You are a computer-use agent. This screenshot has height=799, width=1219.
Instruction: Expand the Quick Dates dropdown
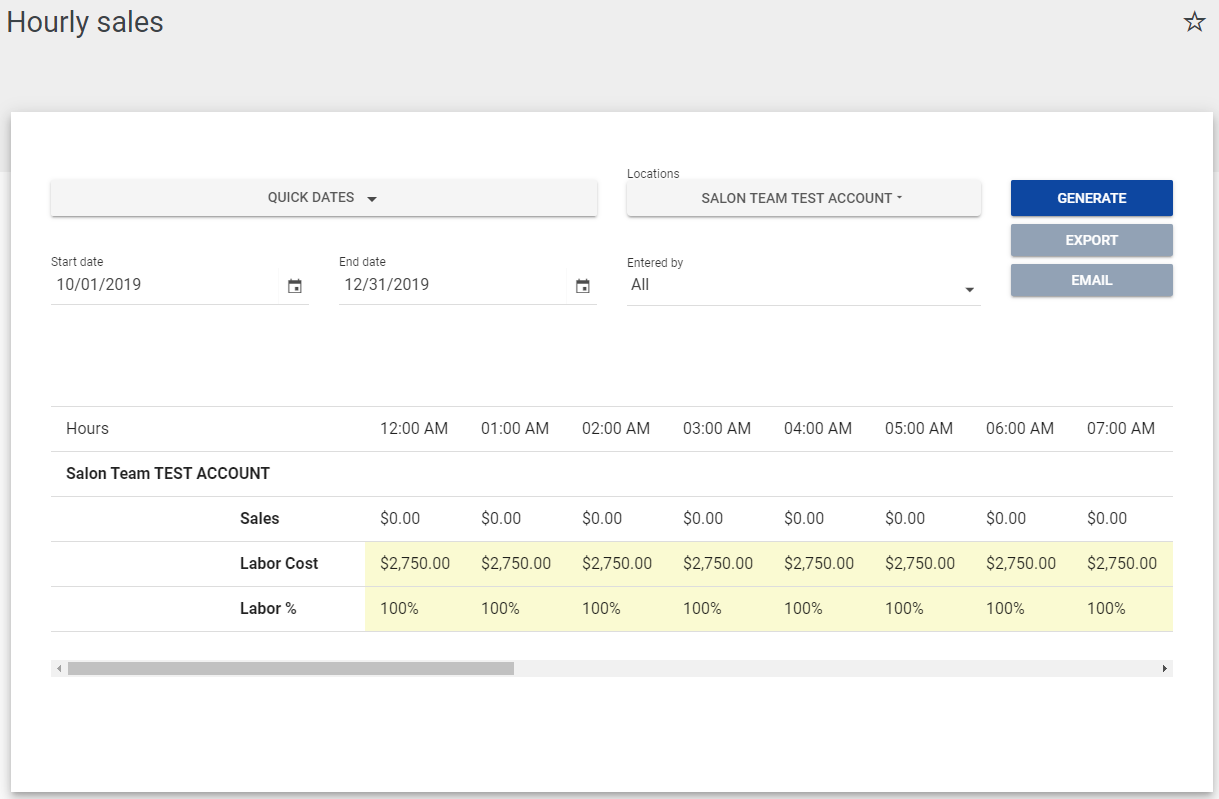(323, 198)
